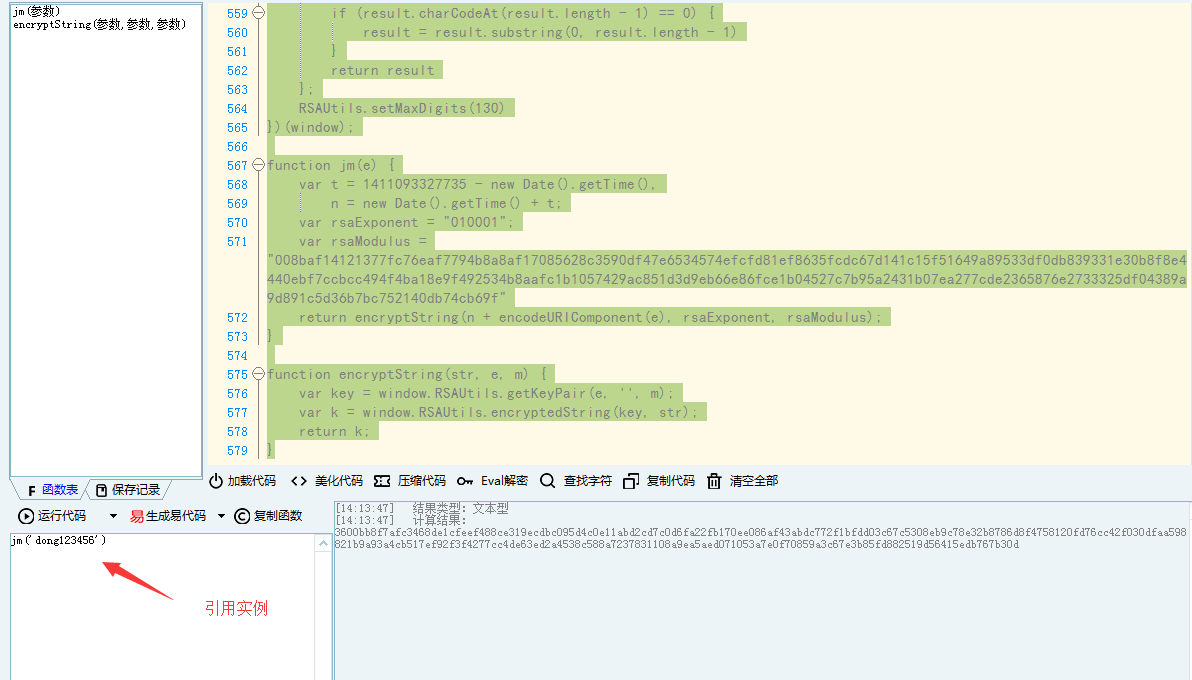Click the jm('dong123456') expression input box
This screenshot has height=680, width=1192.
(x=160, y=600)
